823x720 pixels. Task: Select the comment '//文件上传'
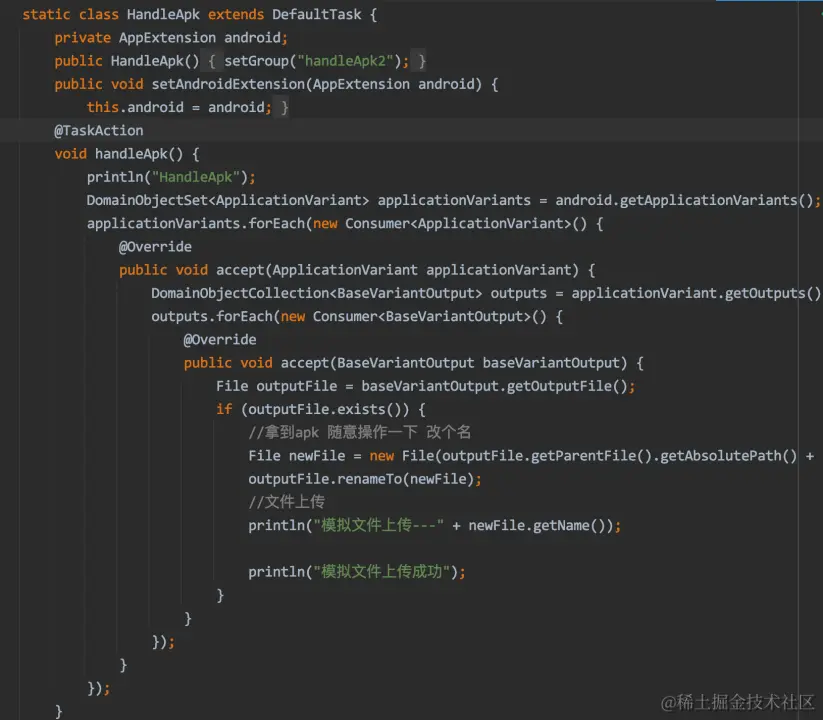tap(287, 502)
